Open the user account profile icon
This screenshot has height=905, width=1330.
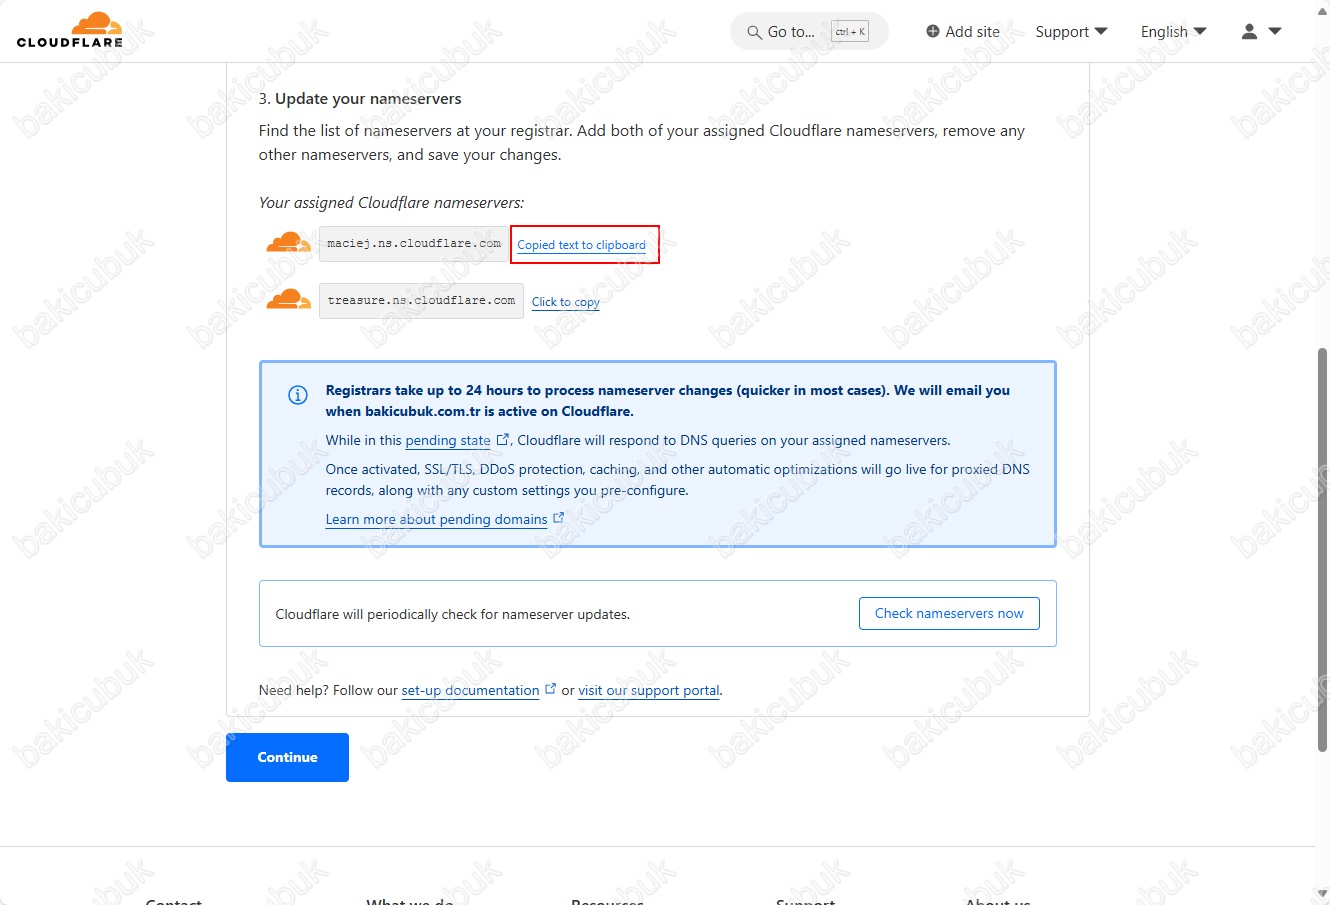(x=1249, y=31)
